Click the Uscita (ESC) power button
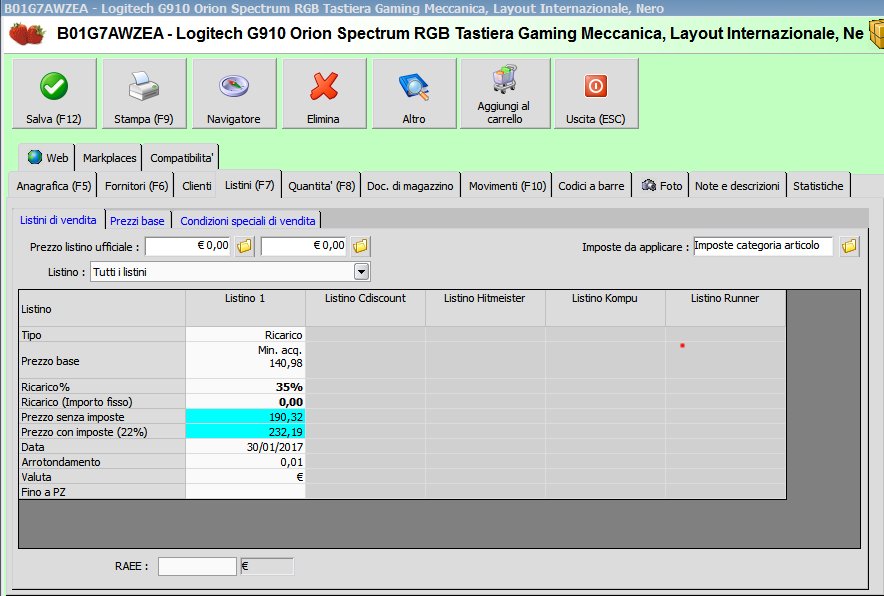The image size is (884, 596). [596, 94]
